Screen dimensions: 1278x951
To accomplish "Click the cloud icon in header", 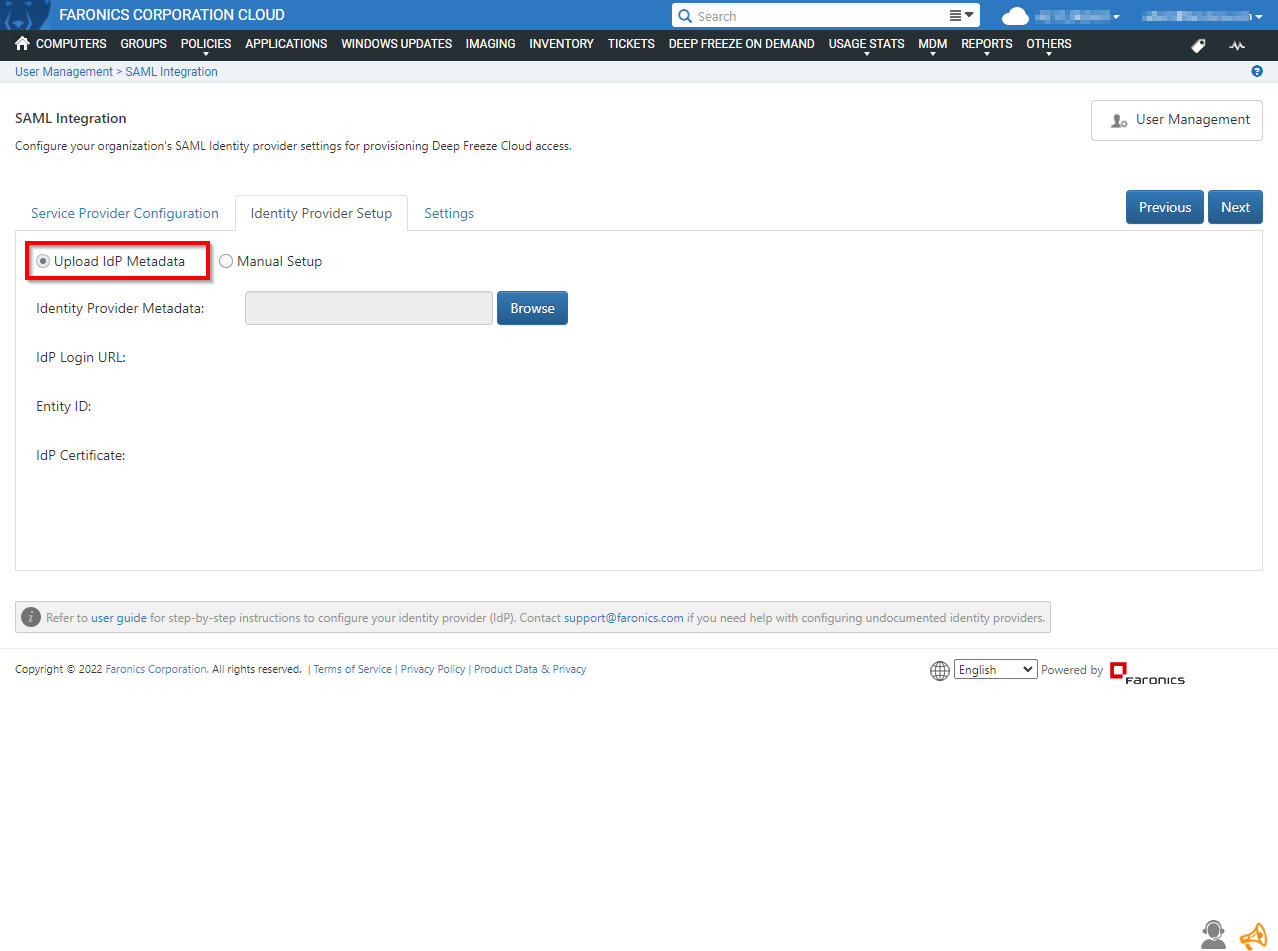I will coord(1015,16).
